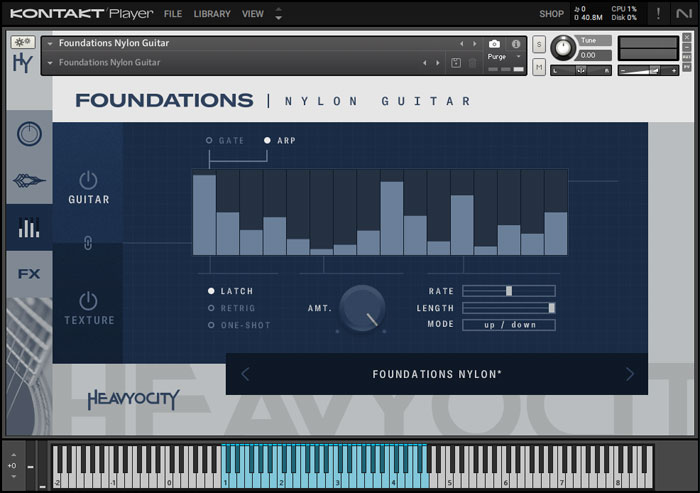Open the step sequencer bars sidebar page

coord(29,227)
